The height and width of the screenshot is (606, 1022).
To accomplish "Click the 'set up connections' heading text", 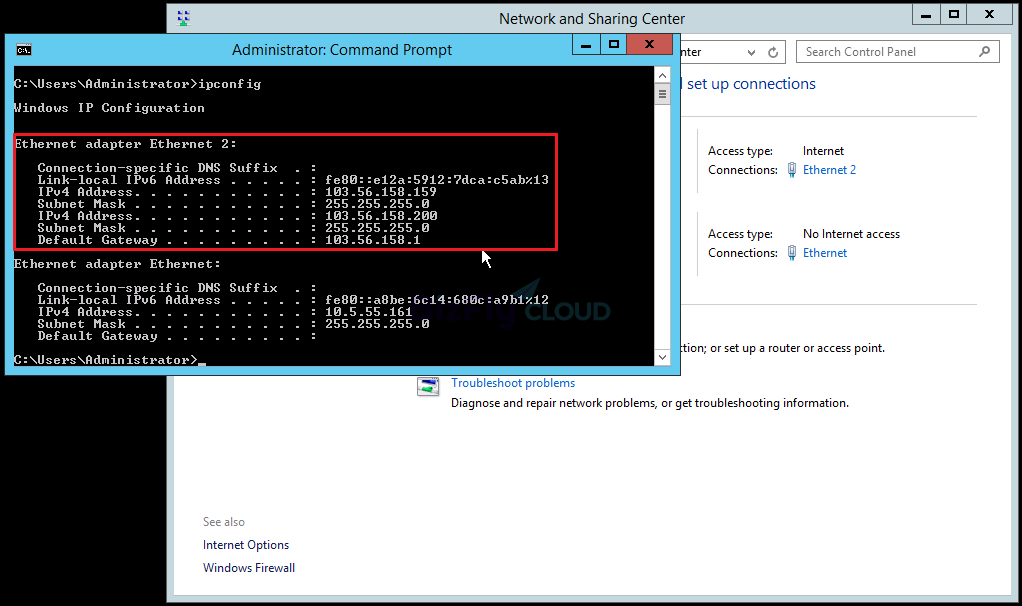I will (x=751, y=84).
